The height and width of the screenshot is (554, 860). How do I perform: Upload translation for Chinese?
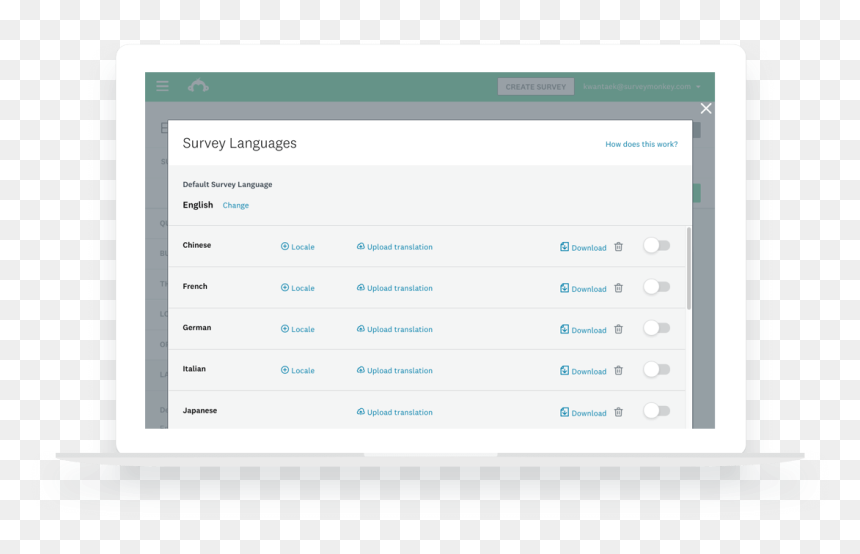click(x=394, y=247)
